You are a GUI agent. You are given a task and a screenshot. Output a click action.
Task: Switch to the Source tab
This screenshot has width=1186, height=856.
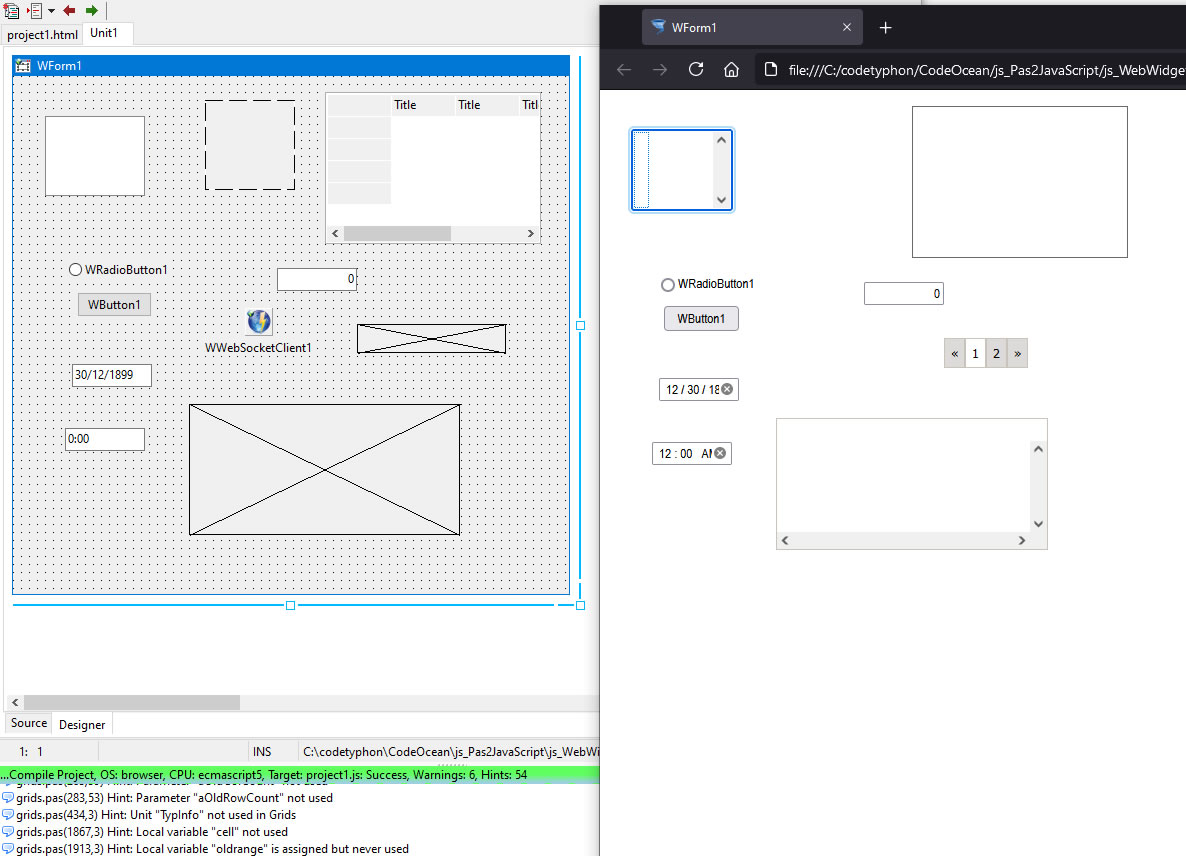29,723
